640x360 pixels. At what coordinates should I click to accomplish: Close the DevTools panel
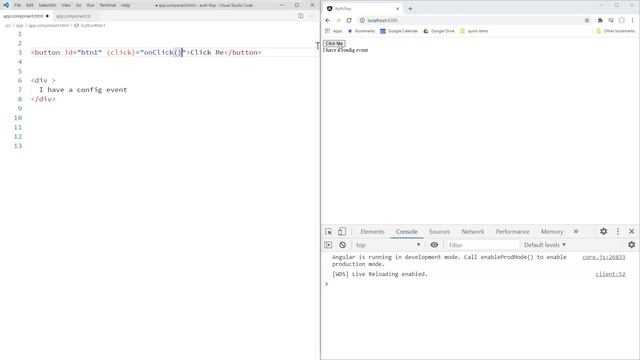click(x=631, y=231)
